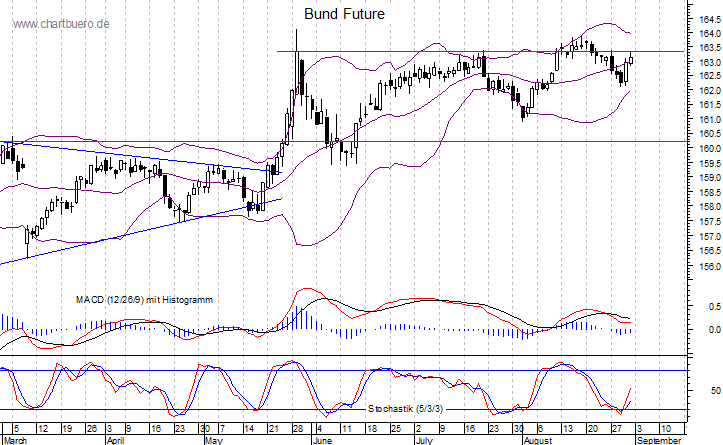The height and width of the screenshot is (445, 723).
Task: Click the "March" month label
Action: (x=16, y=441)
